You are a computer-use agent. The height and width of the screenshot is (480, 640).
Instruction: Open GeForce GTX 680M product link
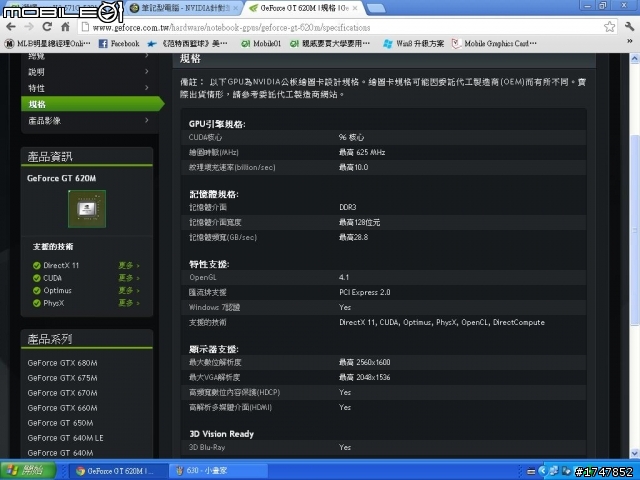pyautogui.click(x=62, y=363)
